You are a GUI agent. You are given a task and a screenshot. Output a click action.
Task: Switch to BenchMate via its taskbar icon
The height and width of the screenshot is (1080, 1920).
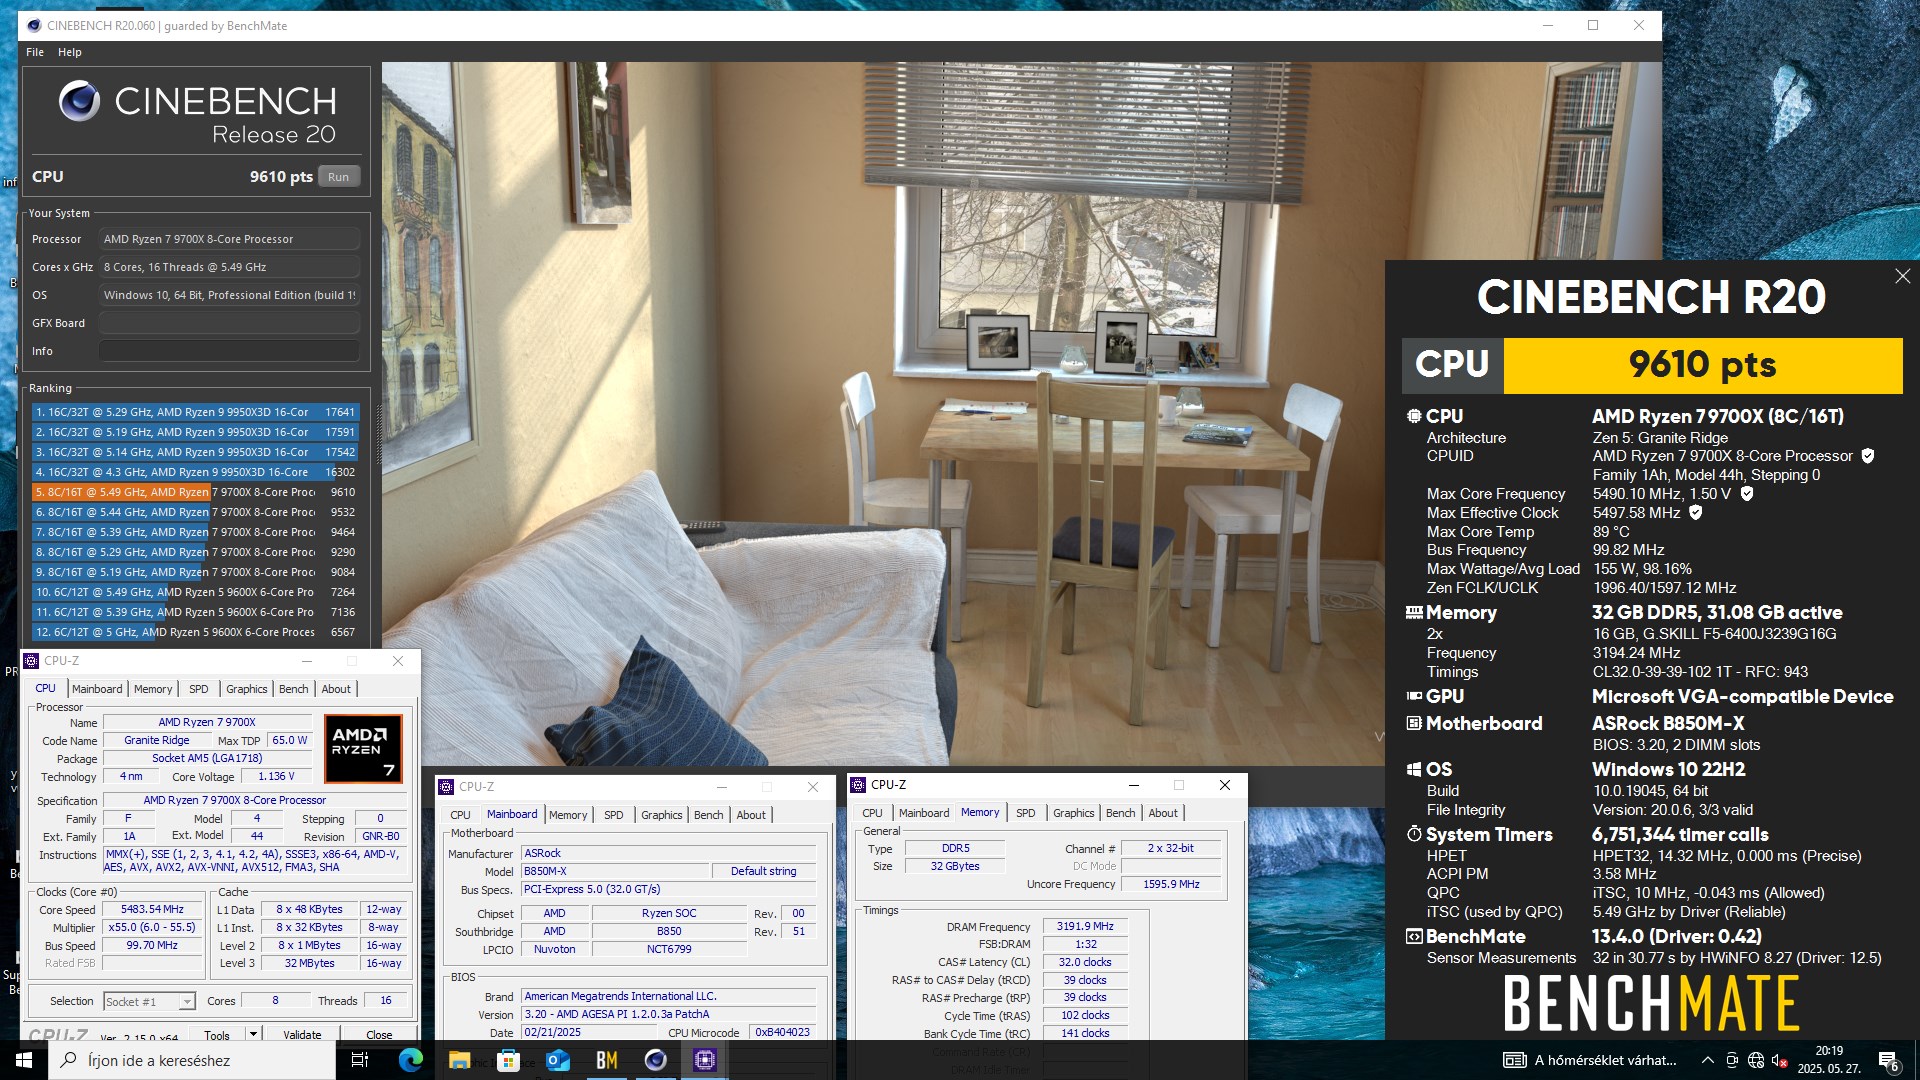(606, 1060)
